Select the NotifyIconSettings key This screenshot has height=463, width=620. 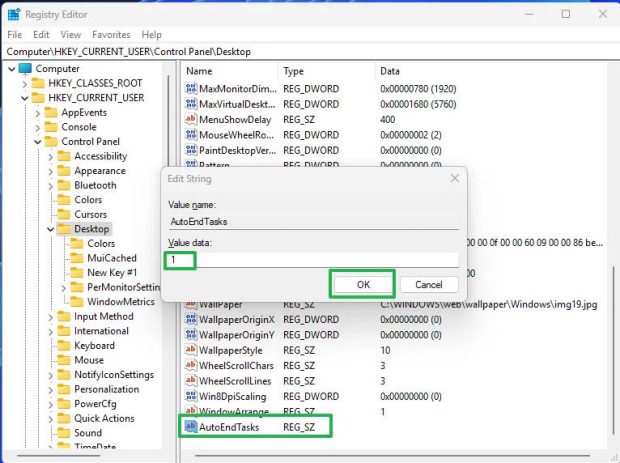coord(114,375)
